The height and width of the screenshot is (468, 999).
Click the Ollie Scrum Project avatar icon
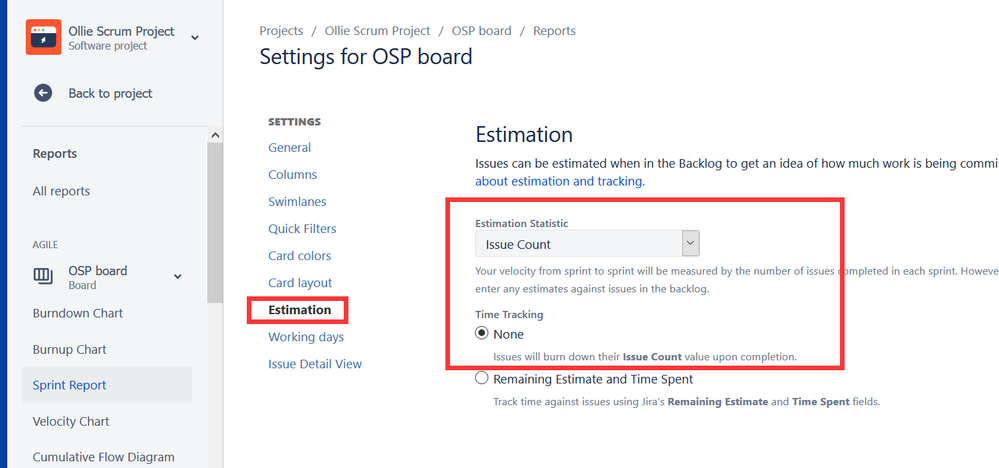pos(43,37)
